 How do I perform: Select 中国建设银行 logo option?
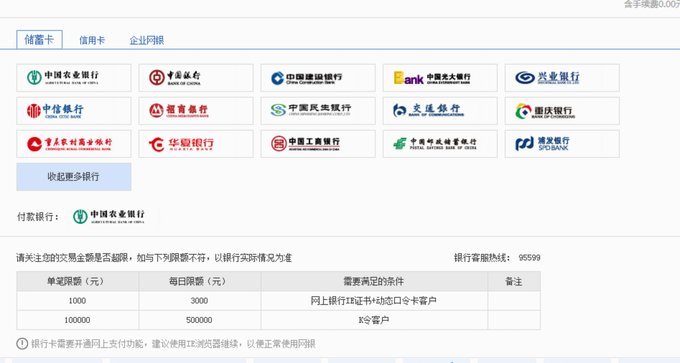(x=318, y=78)
